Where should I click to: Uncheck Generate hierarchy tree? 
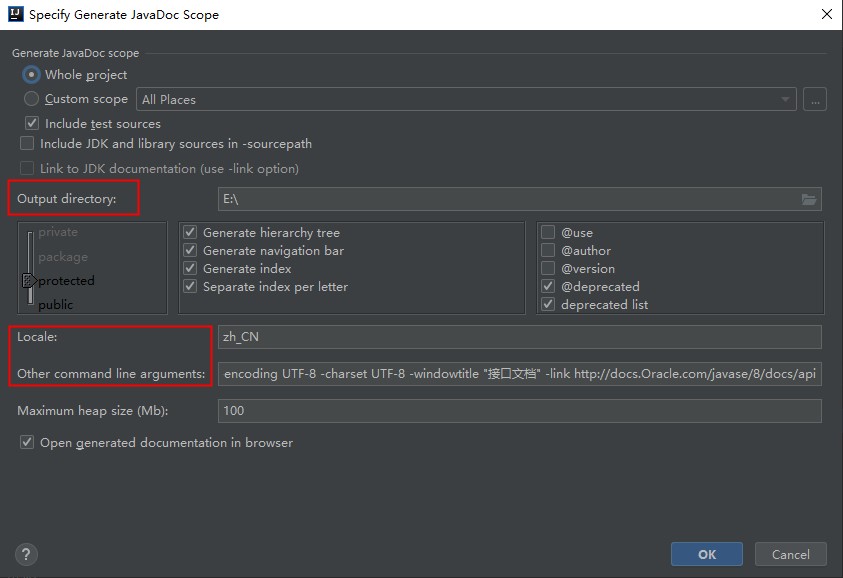[190, 233]
